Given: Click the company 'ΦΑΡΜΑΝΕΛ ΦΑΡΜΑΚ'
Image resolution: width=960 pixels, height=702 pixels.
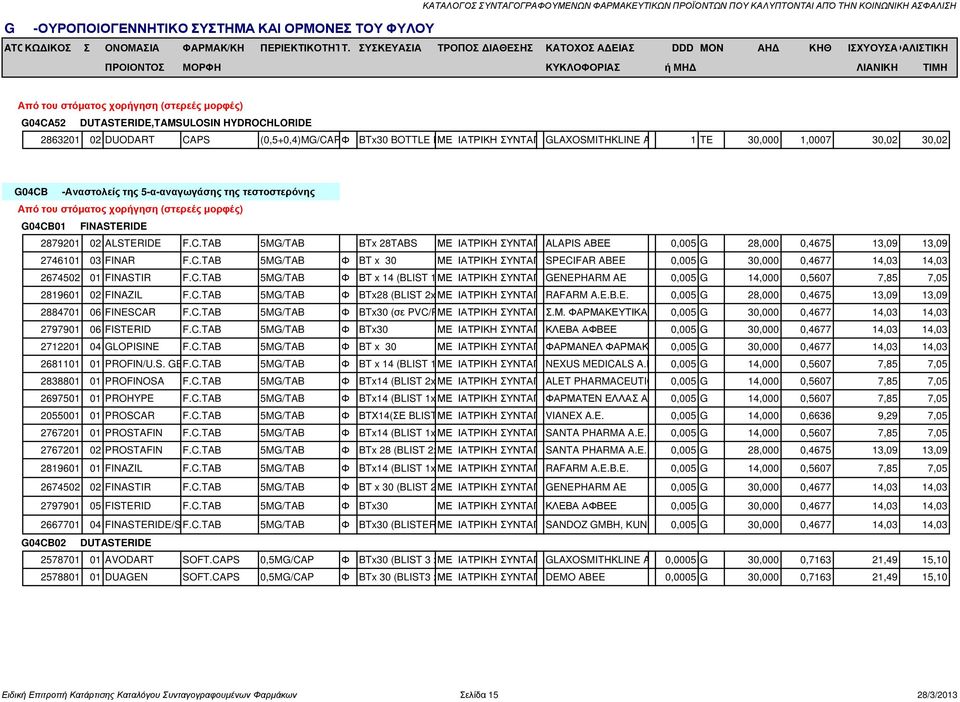Looking at the screenshot, I should click(x=596, y=346).
